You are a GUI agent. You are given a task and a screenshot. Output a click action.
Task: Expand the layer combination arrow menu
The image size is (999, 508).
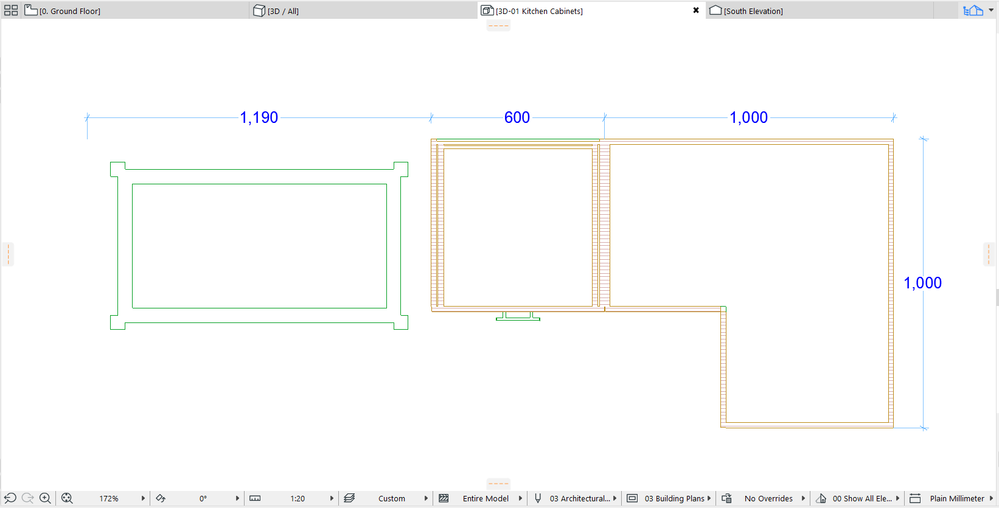(x=426, y=498)
